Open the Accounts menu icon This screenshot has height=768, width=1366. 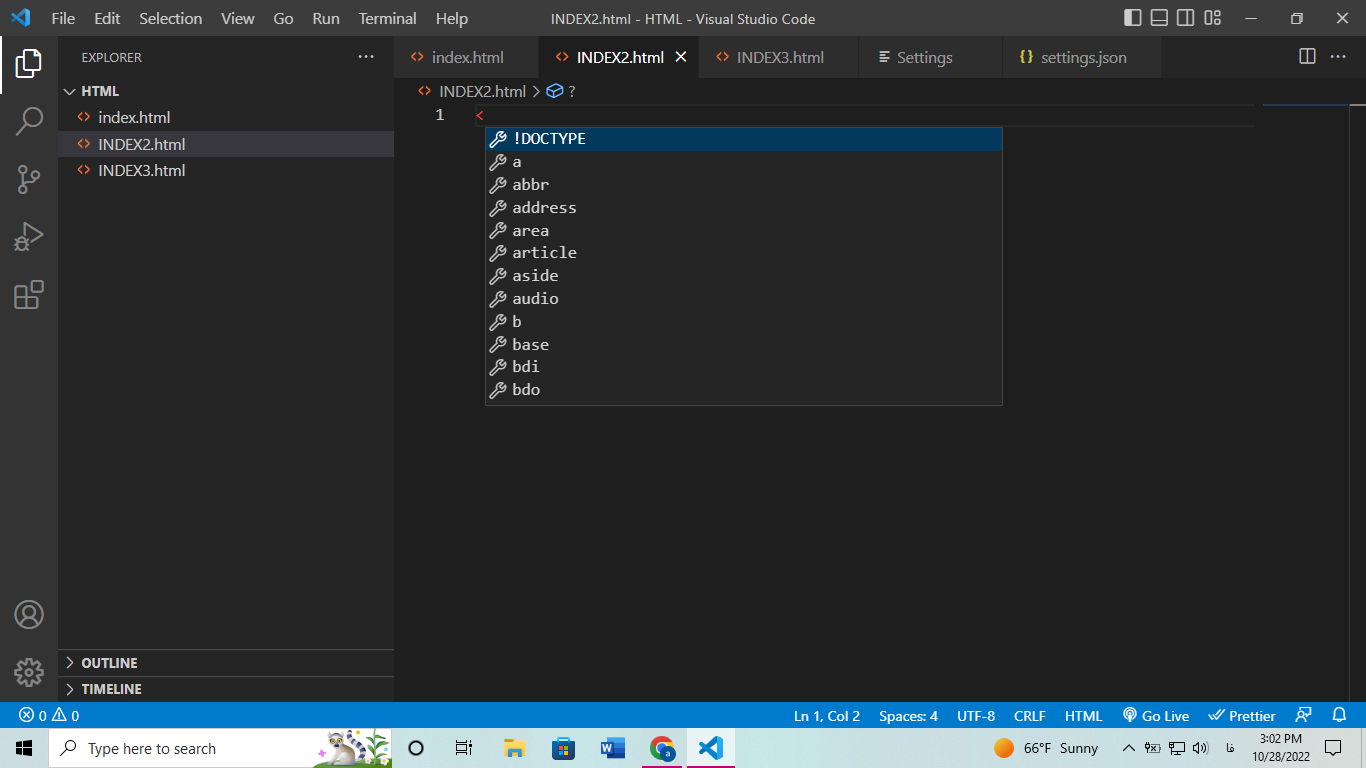click(28, 614)
